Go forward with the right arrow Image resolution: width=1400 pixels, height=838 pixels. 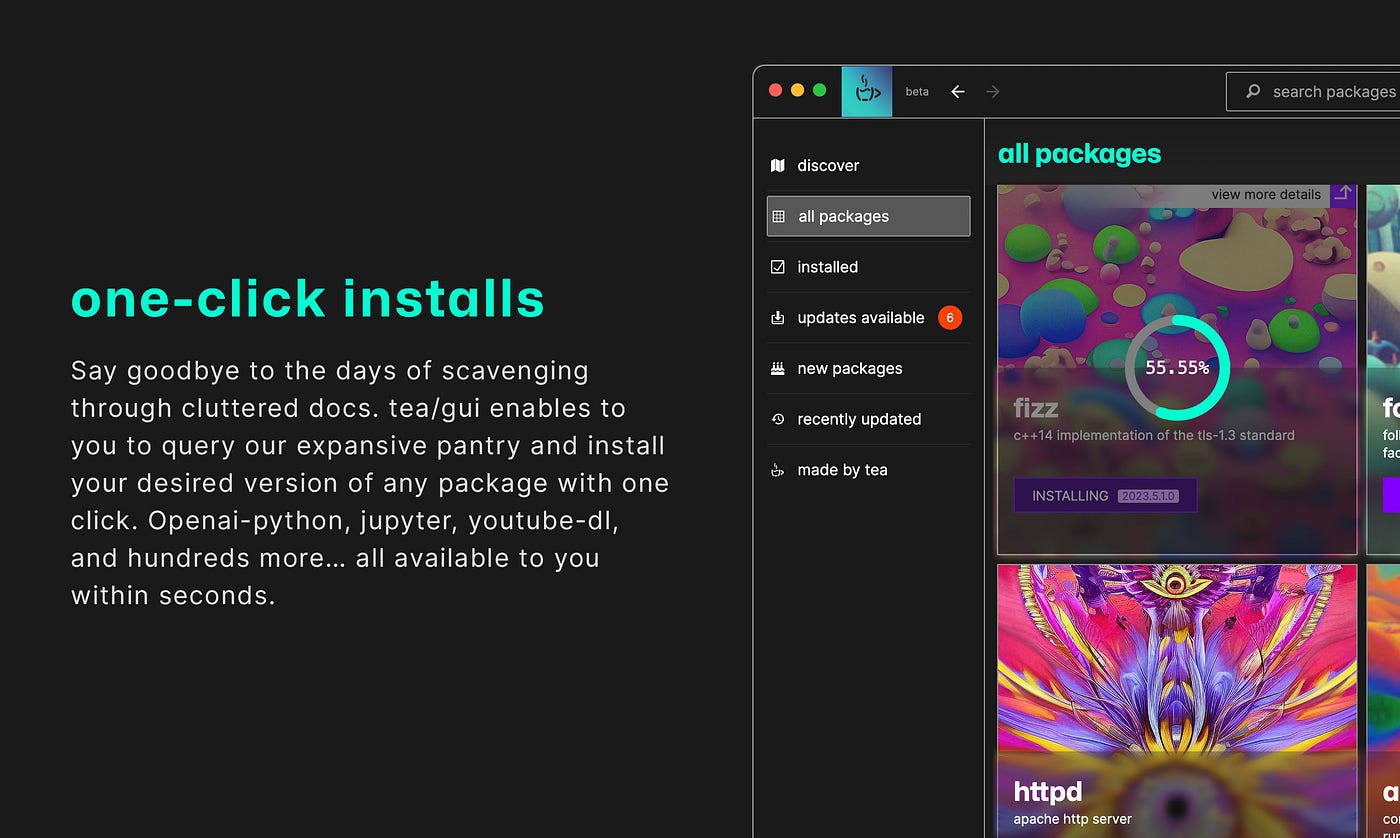(x=992, y=92)
